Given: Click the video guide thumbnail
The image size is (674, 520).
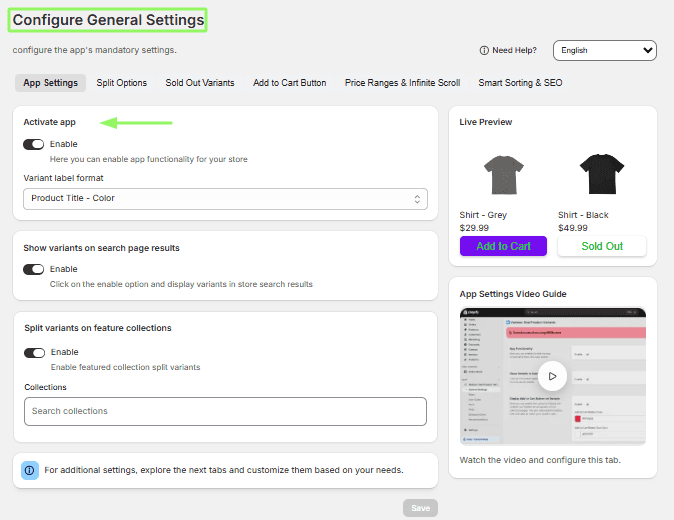Looking at the screenshot, I should point(552,376).
